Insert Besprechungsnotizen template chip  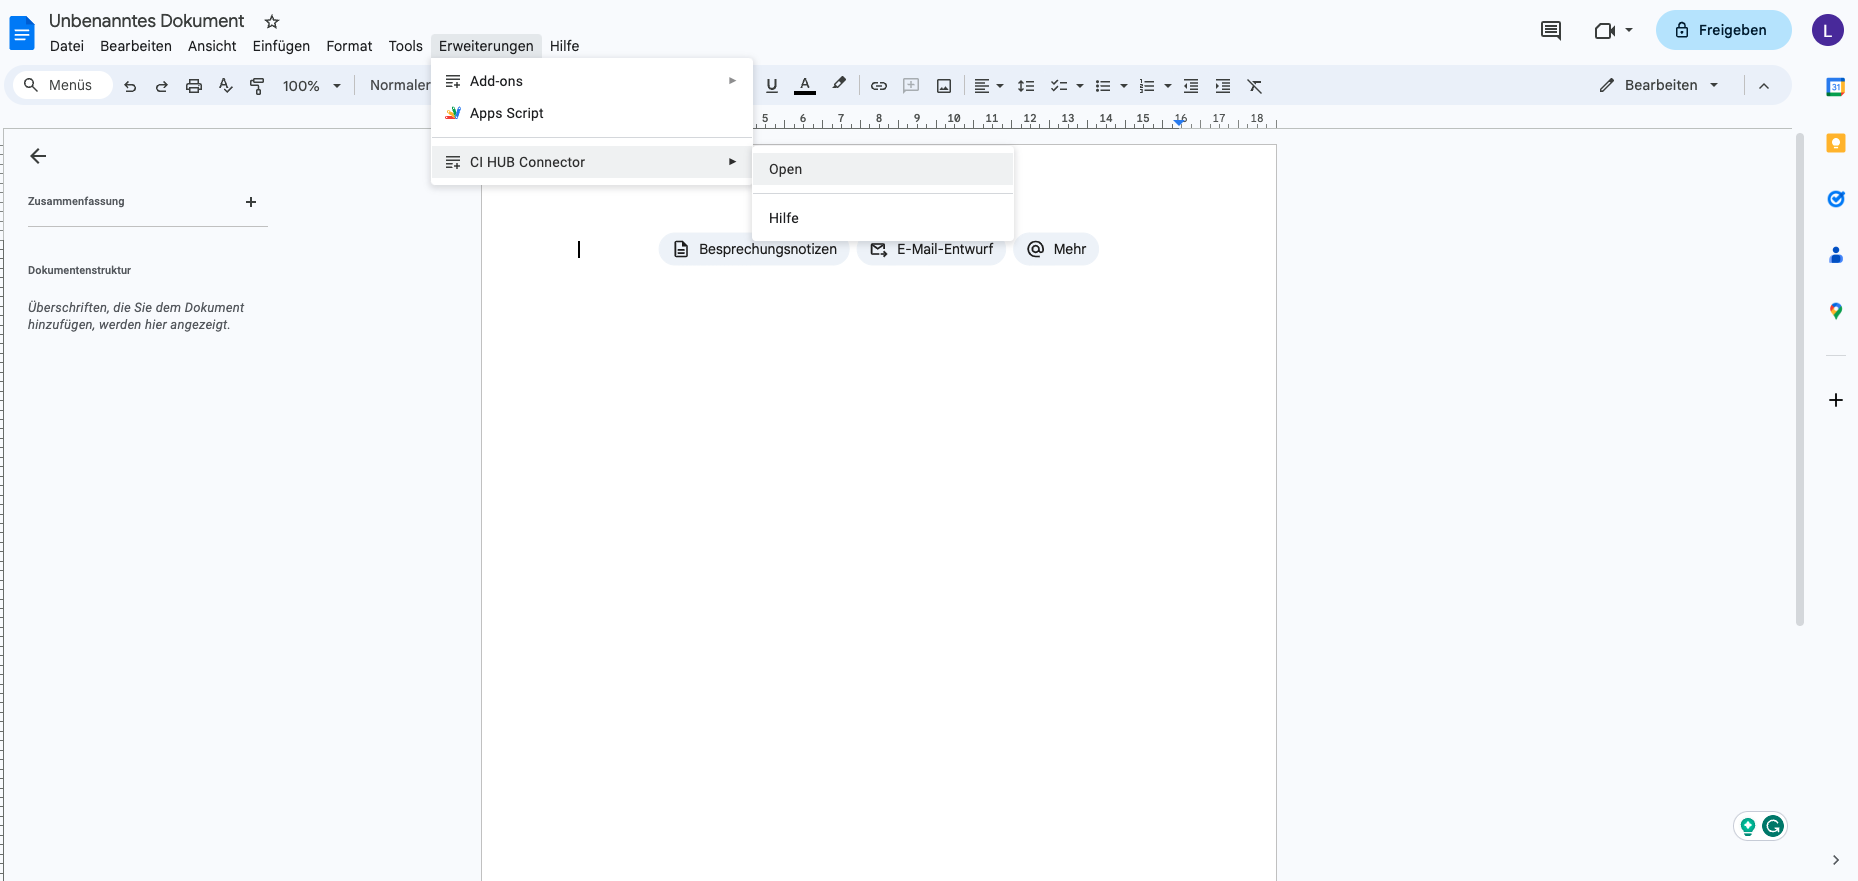click(x=754, y=249)
